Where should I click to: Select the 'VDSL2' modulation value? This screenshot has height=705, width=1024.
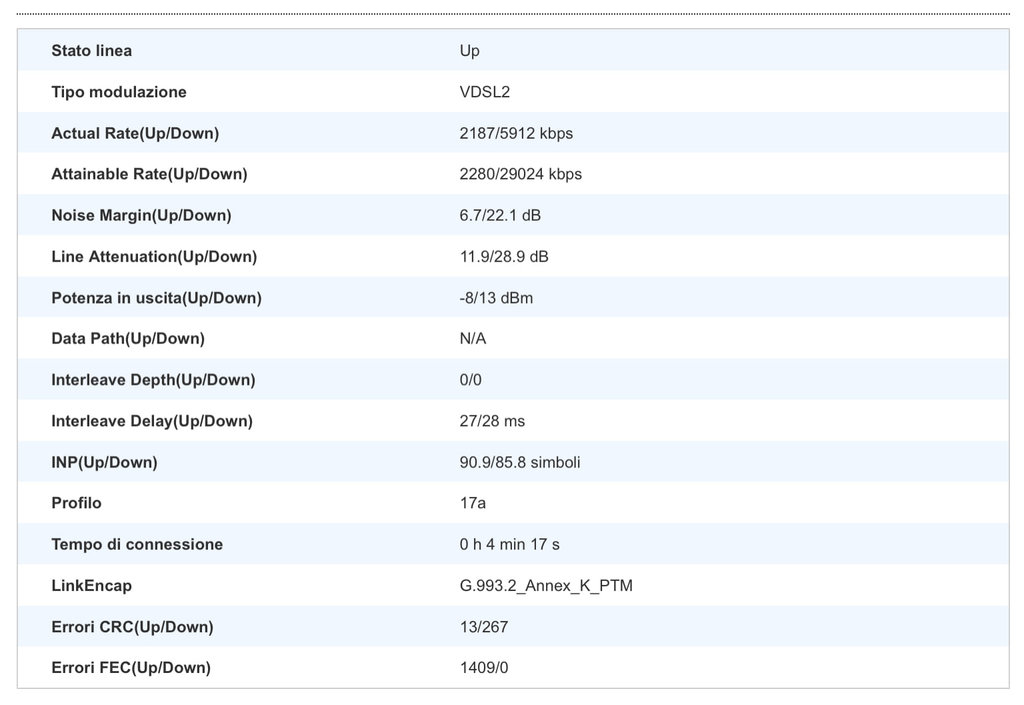485,92
